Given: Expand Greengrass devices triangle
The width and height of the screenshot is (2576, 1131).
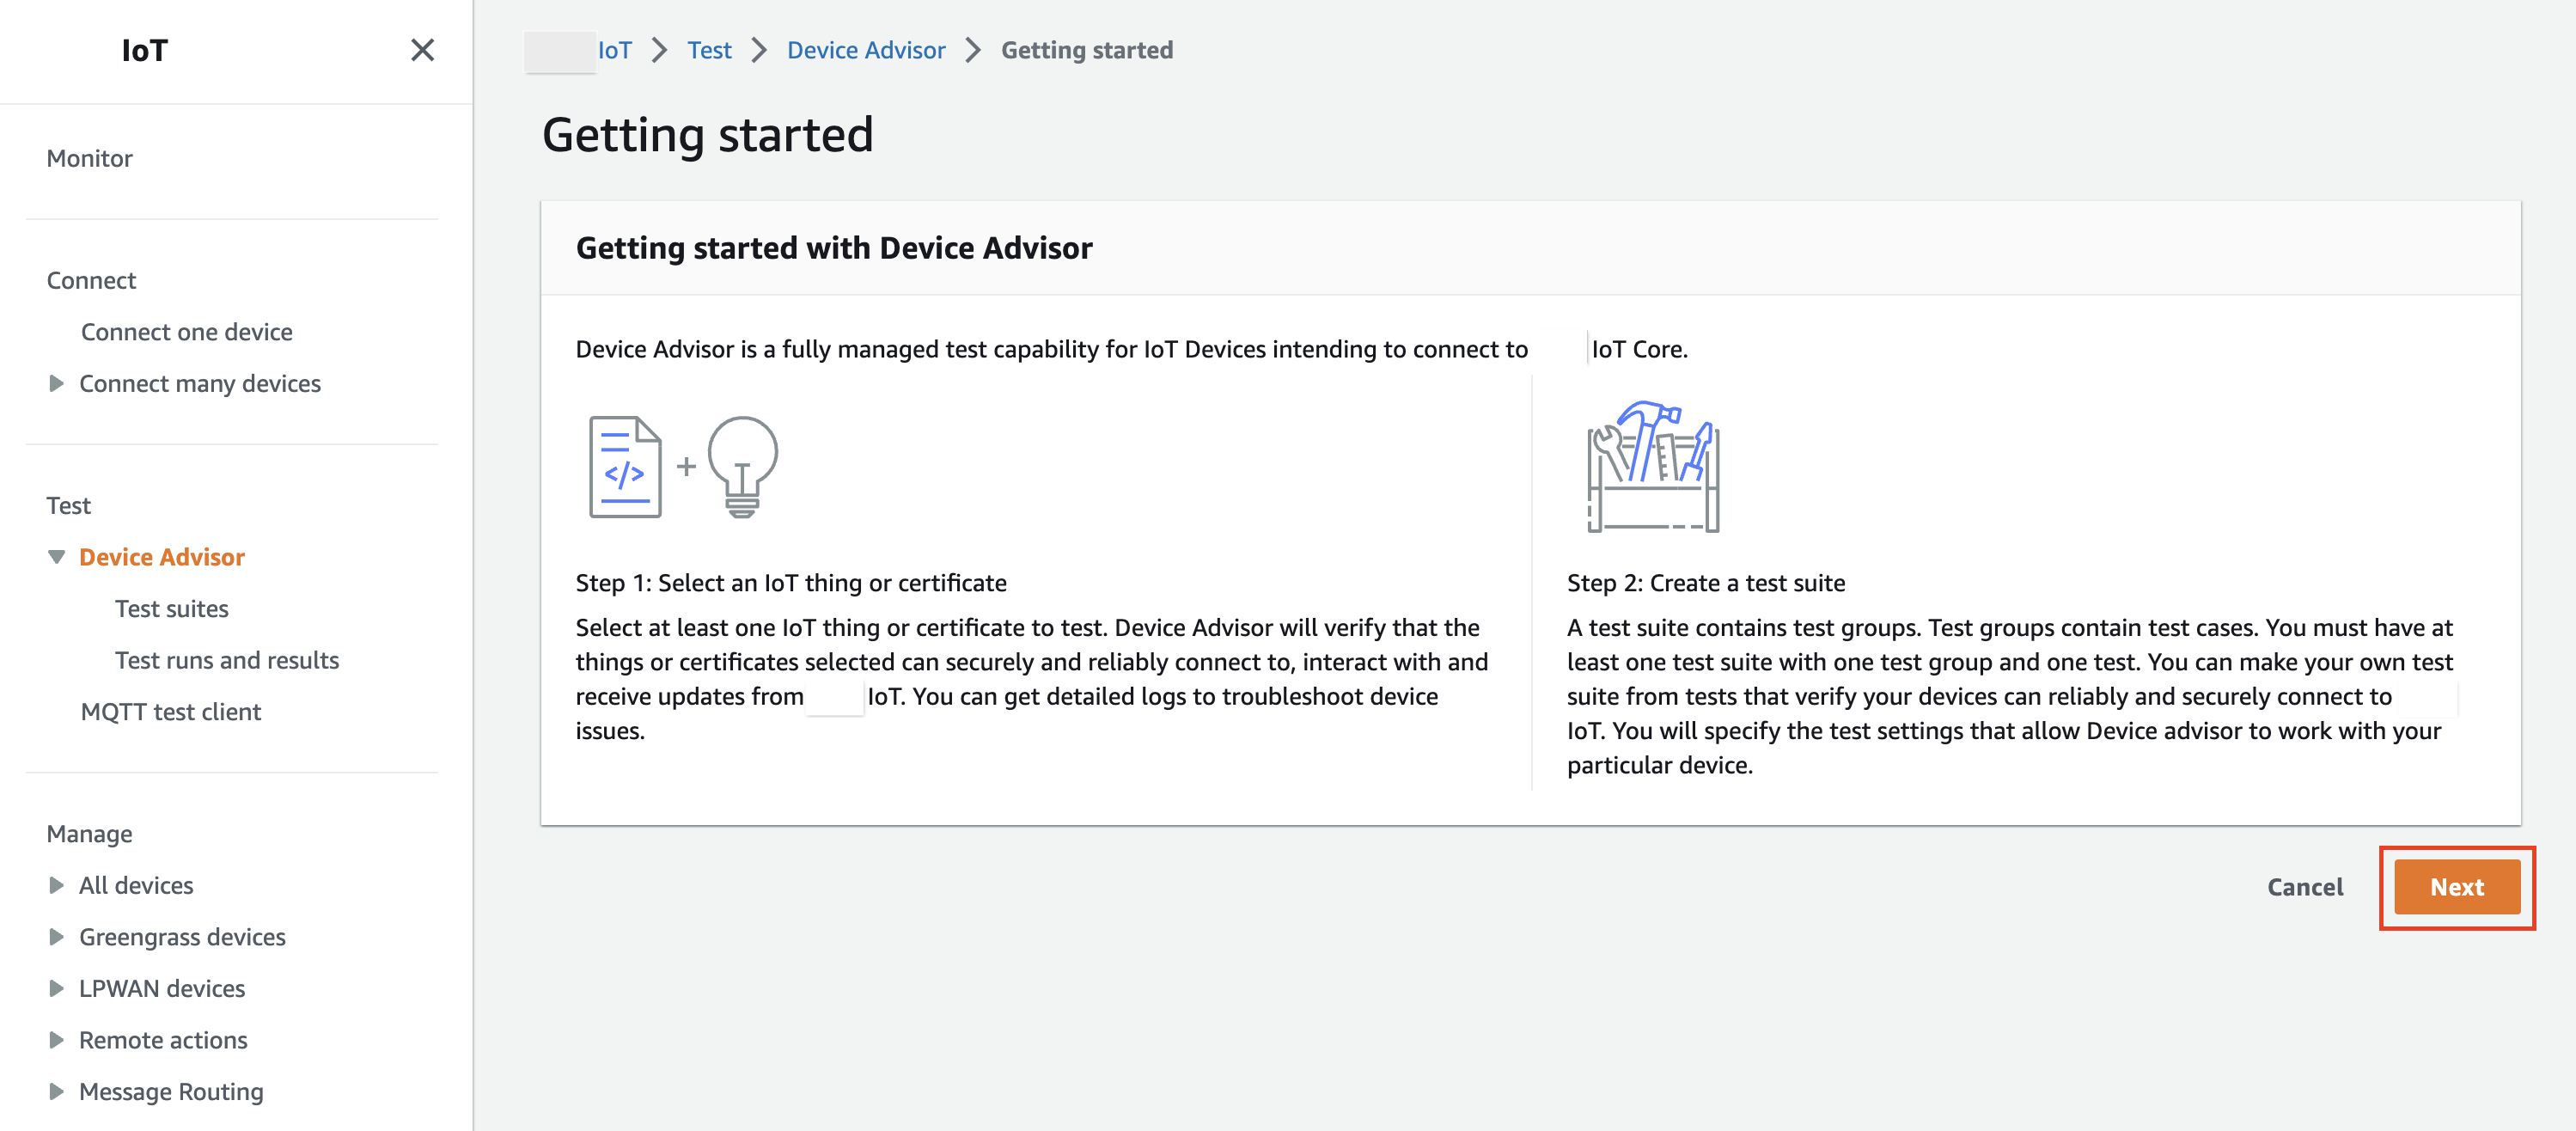Looking at the screenshot, I should (x=56, y=937).
